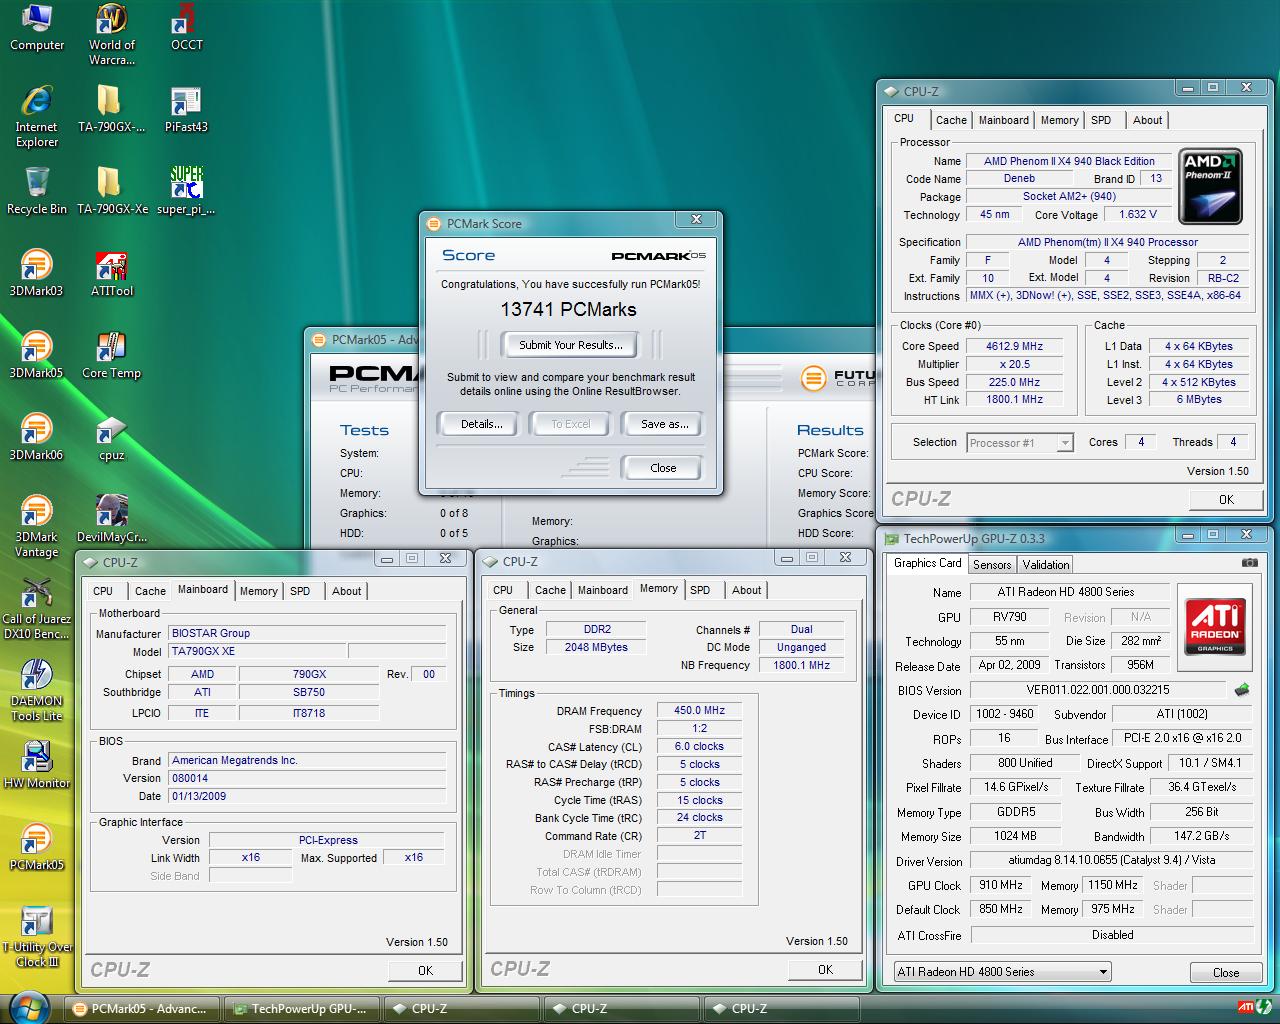
Task: Open SPD tab in Memory CPU-Z window
Action: point(700,590)
